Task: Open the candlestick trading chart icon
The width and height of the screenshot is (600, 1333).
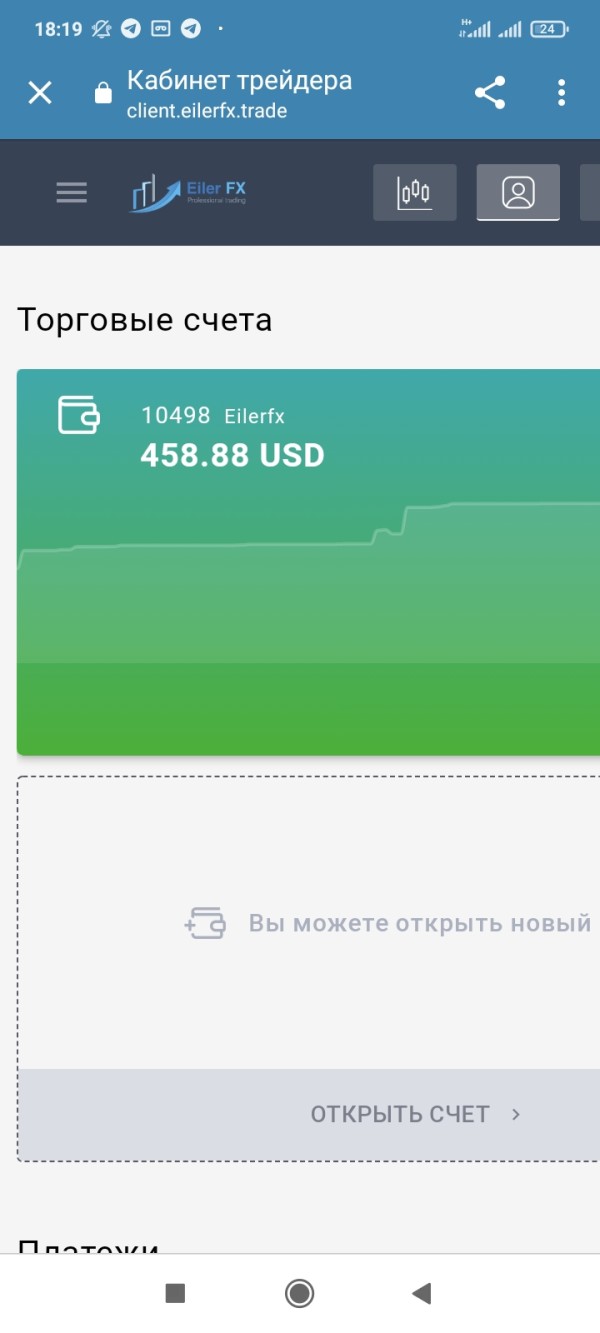Action: [x=414, y=192]
